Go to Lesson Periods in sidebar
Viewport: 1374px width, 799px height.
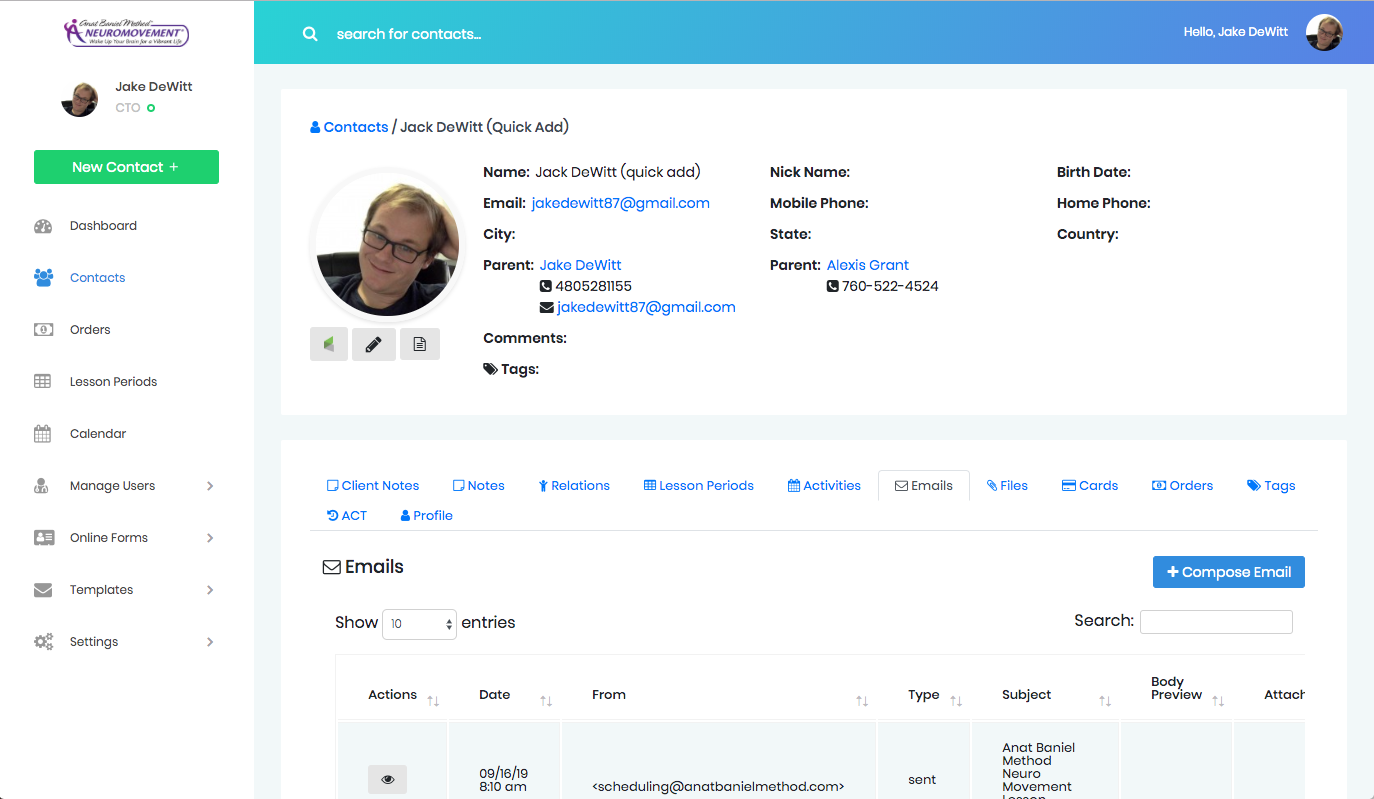pyautogui.click(x=113, y=382)
